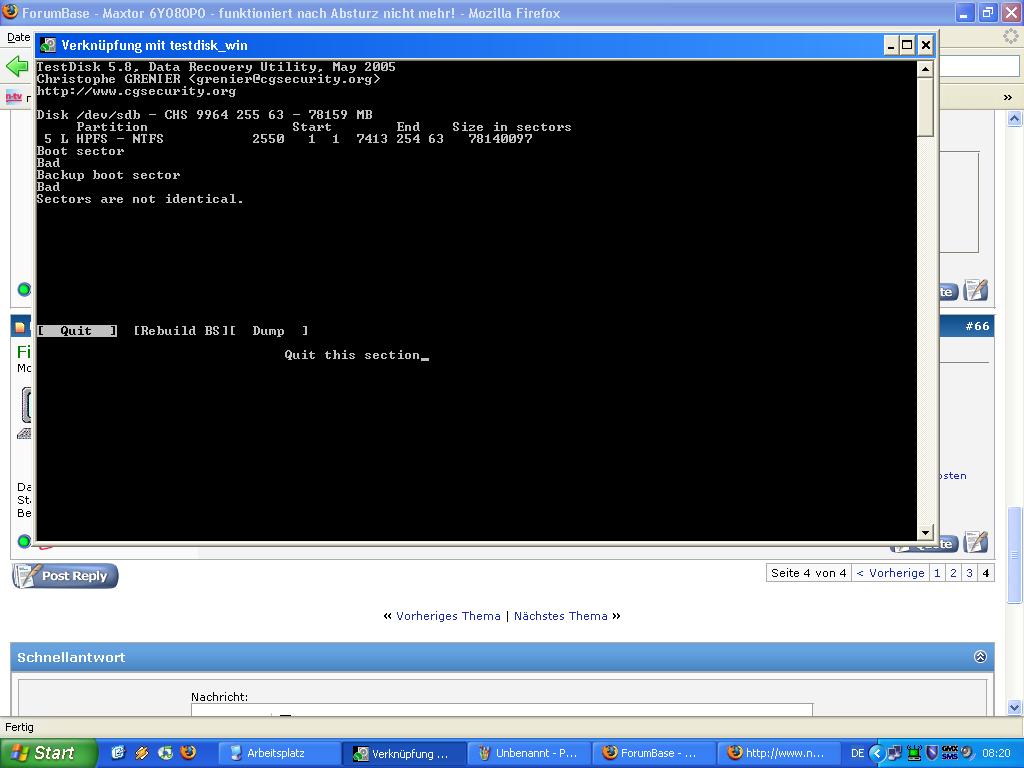Image resolution: width=1024 pixels, height=768 pixels.
Task: Click Firefox throbber activity icon
Action: point(1012,37)
